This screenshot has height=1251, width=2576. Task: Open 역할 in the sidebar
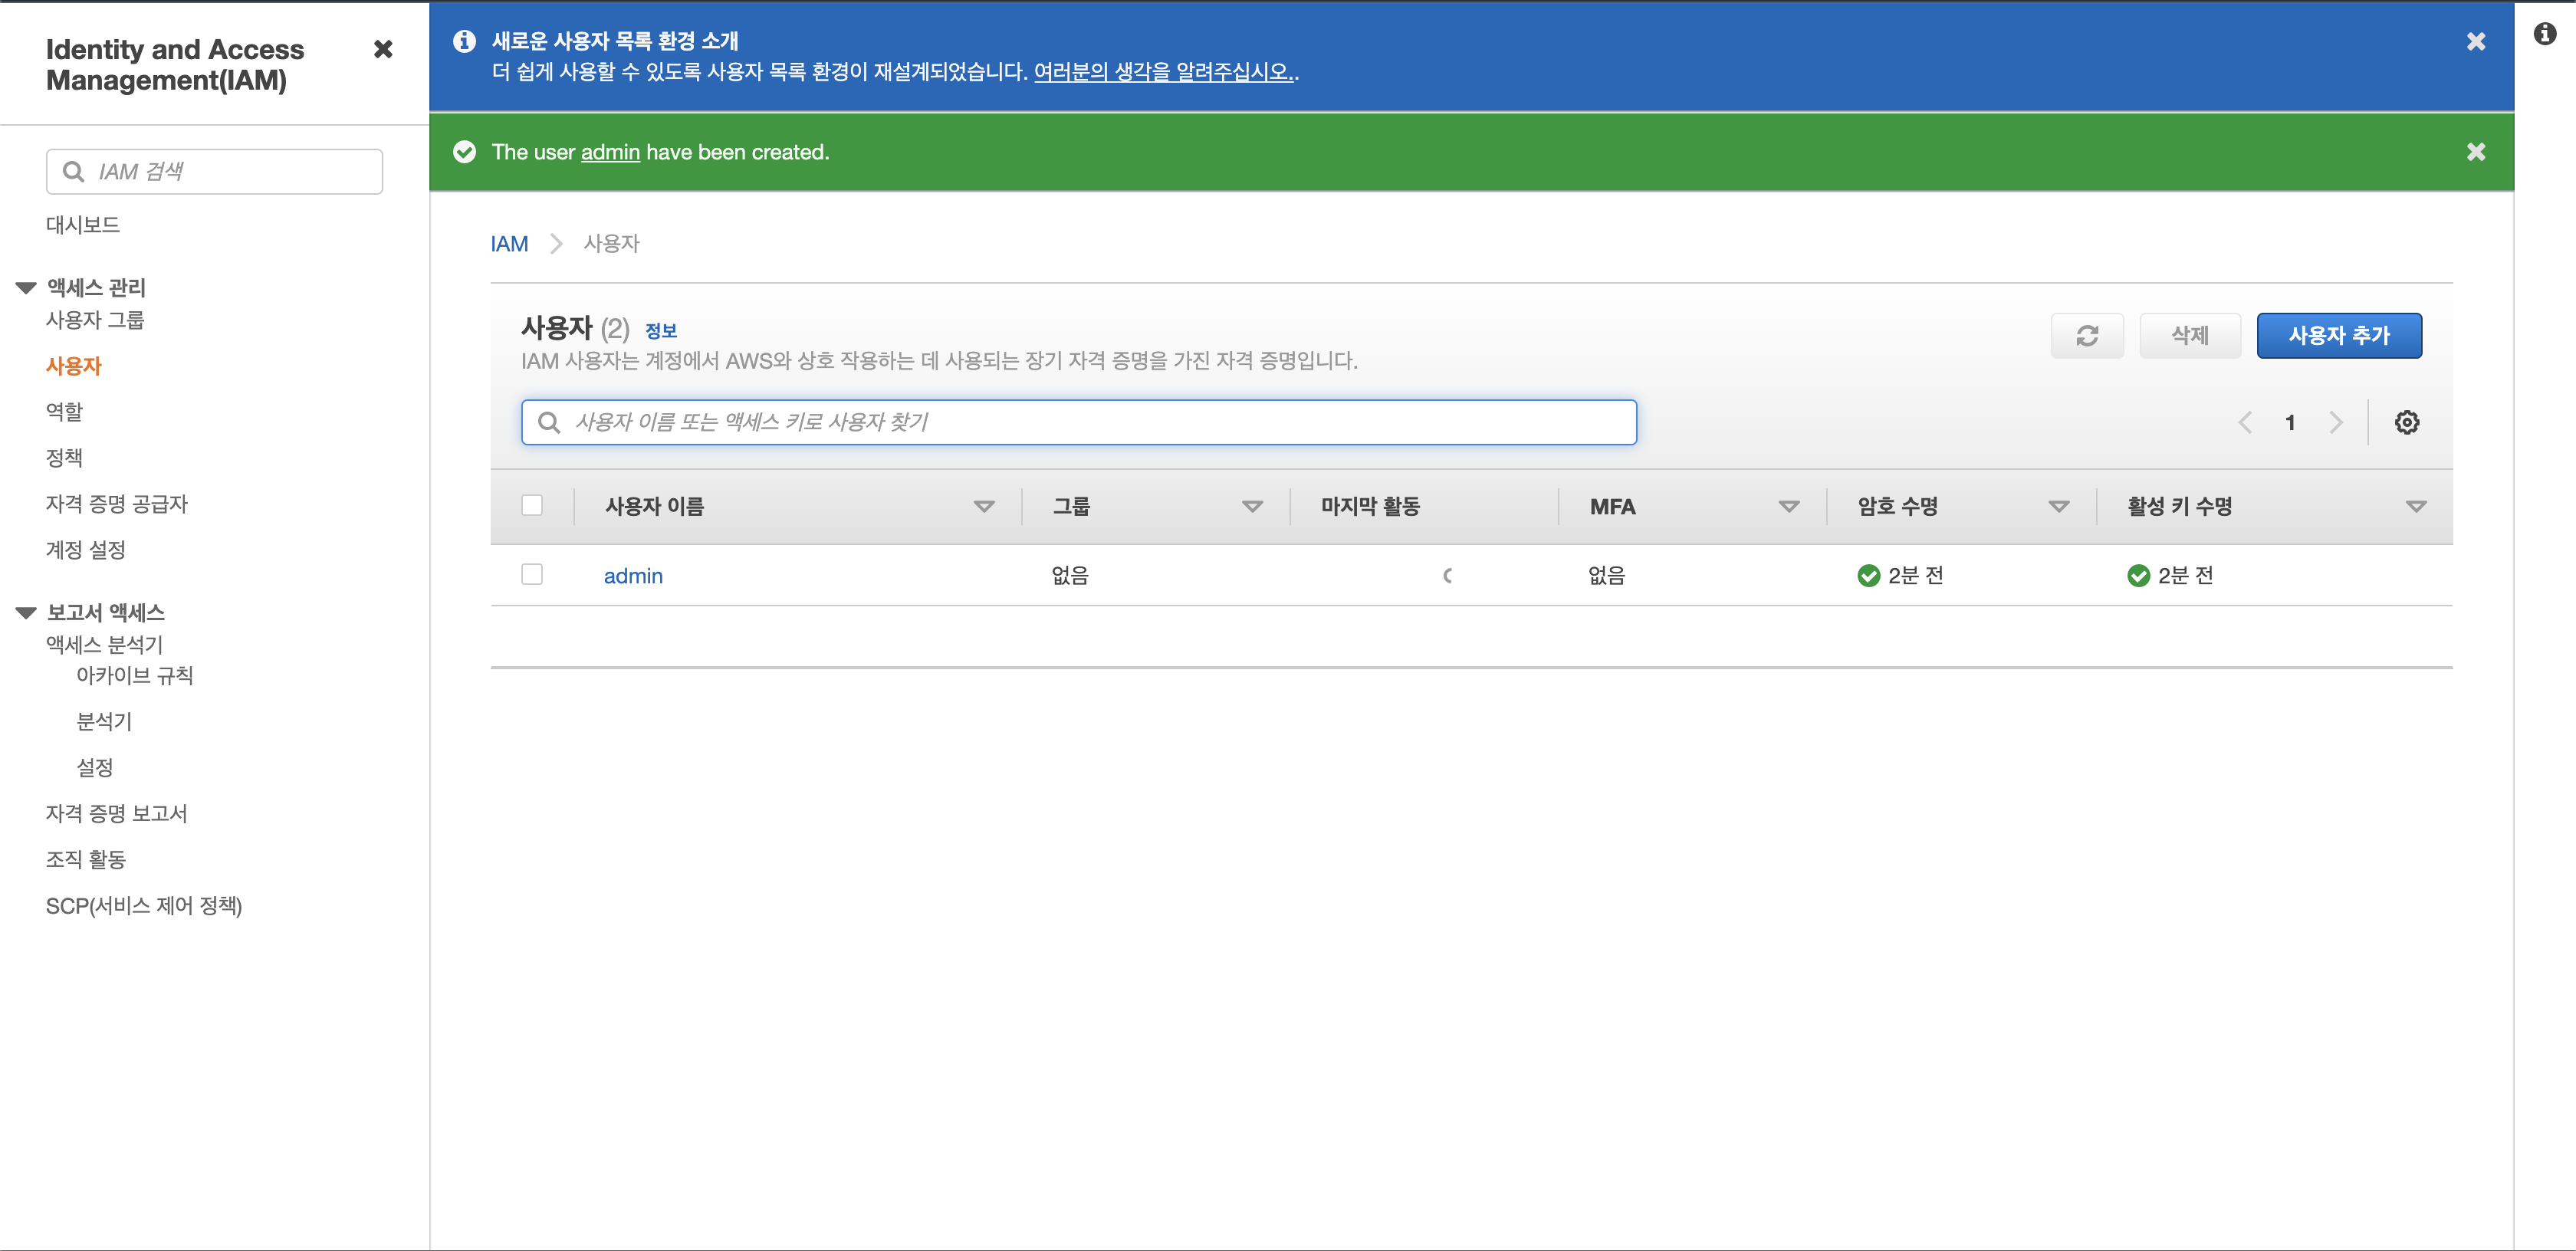(x=64, y=412)
